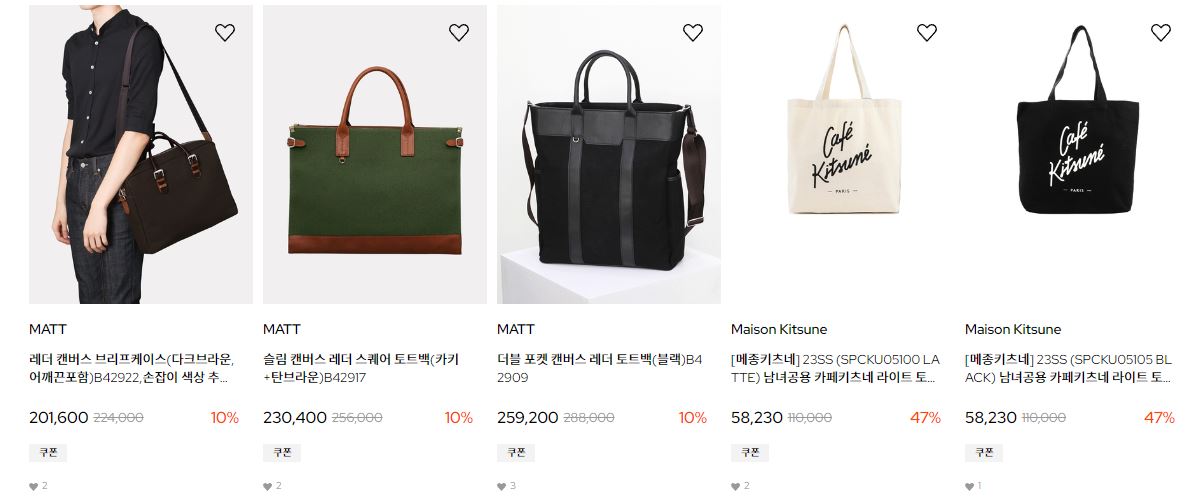Open the black leather tote product image

[x=609, y=154]
